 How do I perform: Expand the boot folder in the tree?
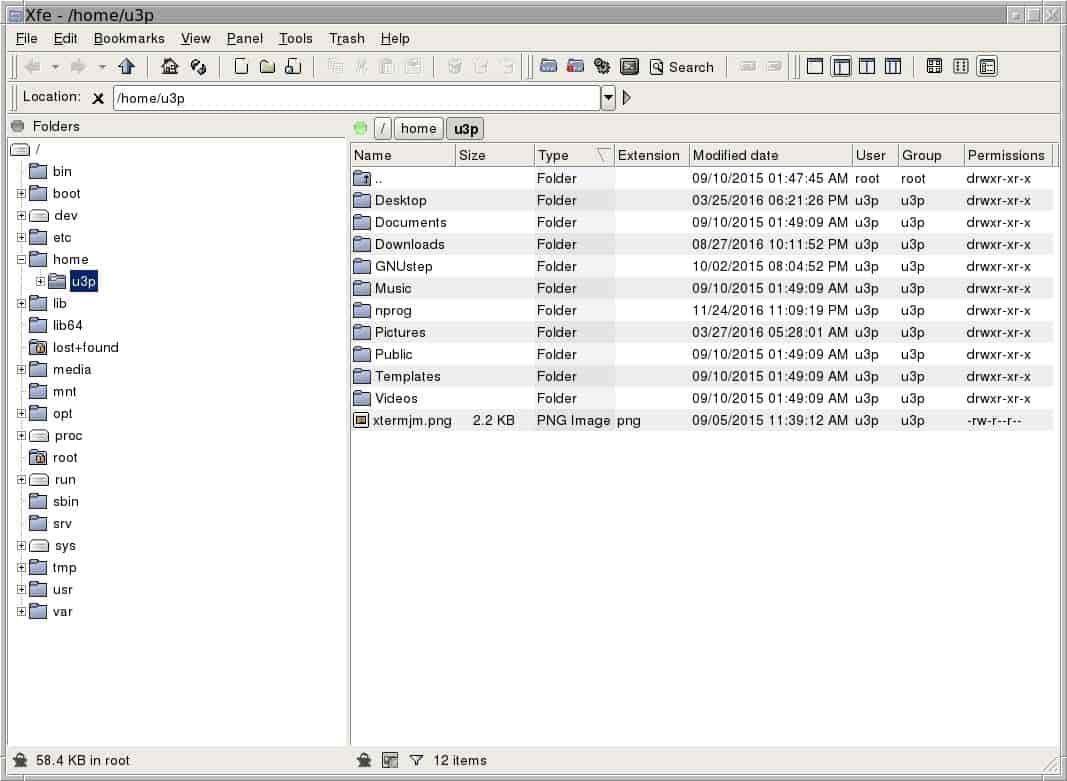click(x=21, y=194)
